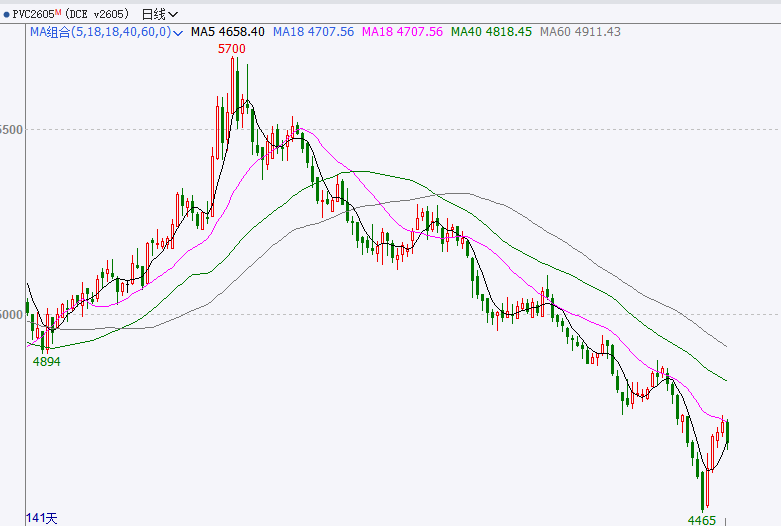This screenshot has height=526, width=781.
Task: Click the 4894 low price marker
Action: click(x=46, y=361)
